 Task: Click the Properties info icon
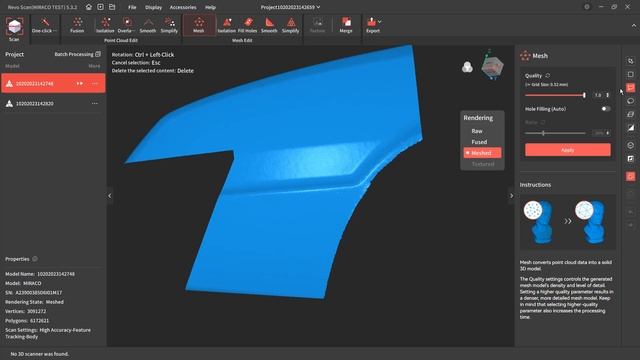tap(35, 259)
